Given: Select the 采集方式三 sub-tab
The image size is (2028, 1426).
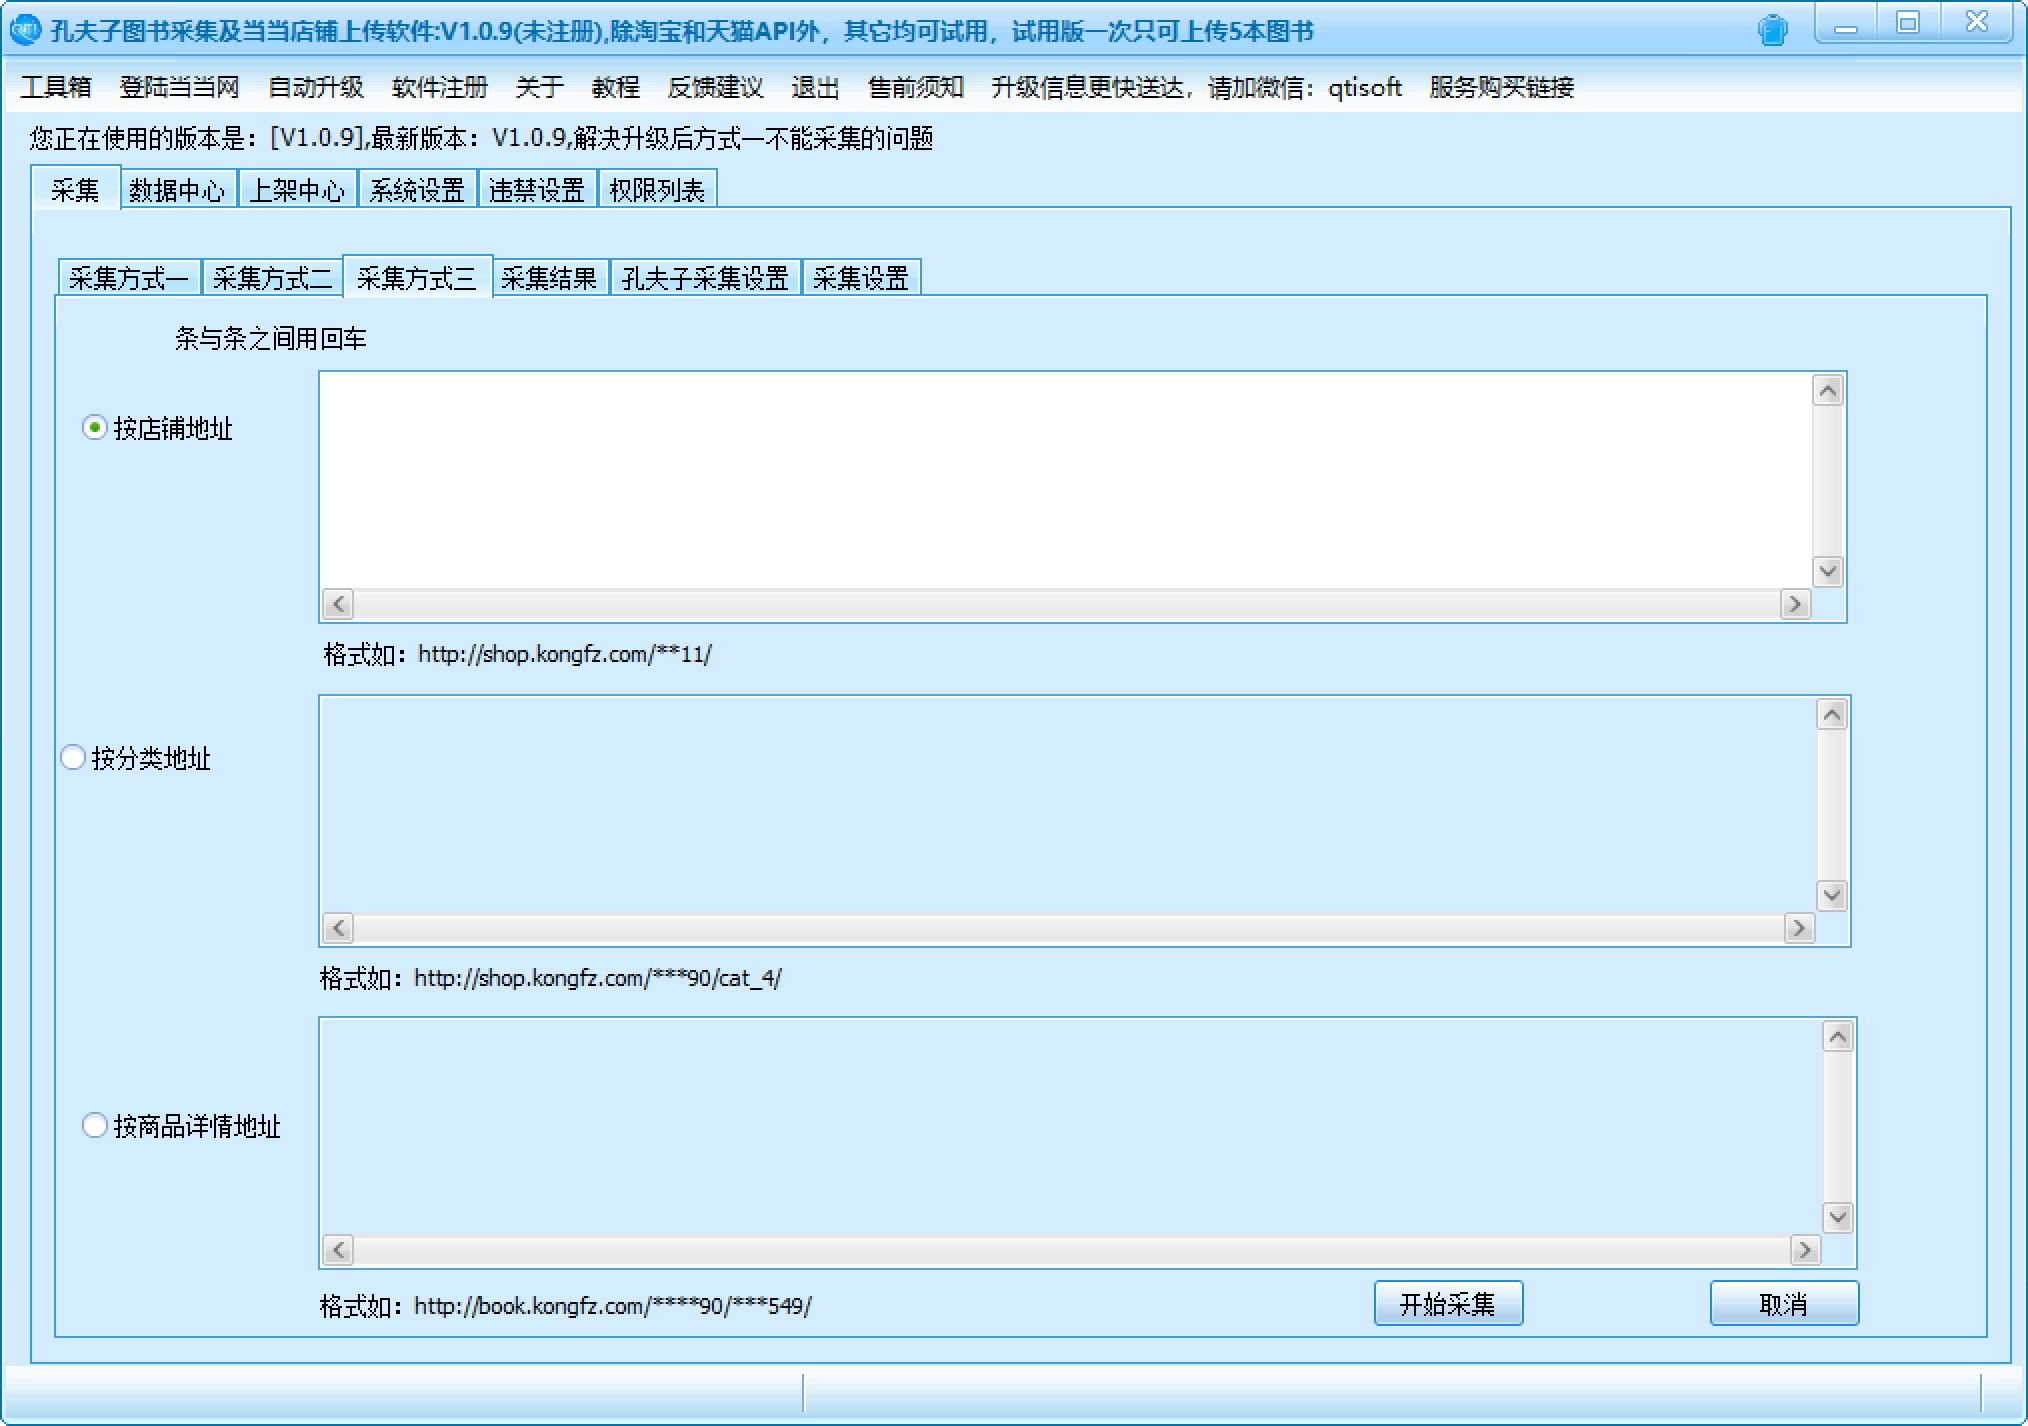Looking at the screenshot, I should click(x=417, y=277).
